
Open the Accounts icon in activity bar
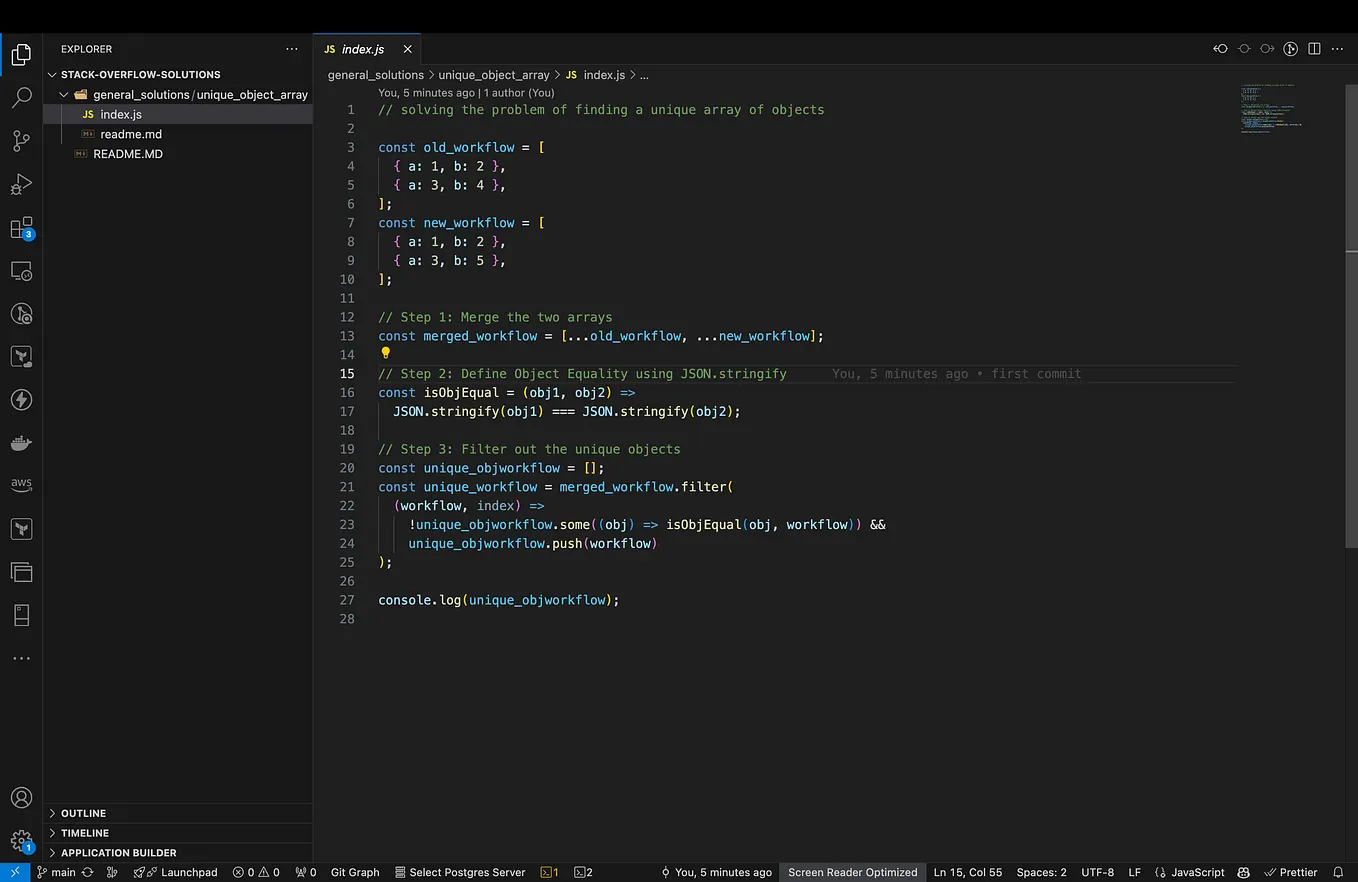click(x=21, y=798)
